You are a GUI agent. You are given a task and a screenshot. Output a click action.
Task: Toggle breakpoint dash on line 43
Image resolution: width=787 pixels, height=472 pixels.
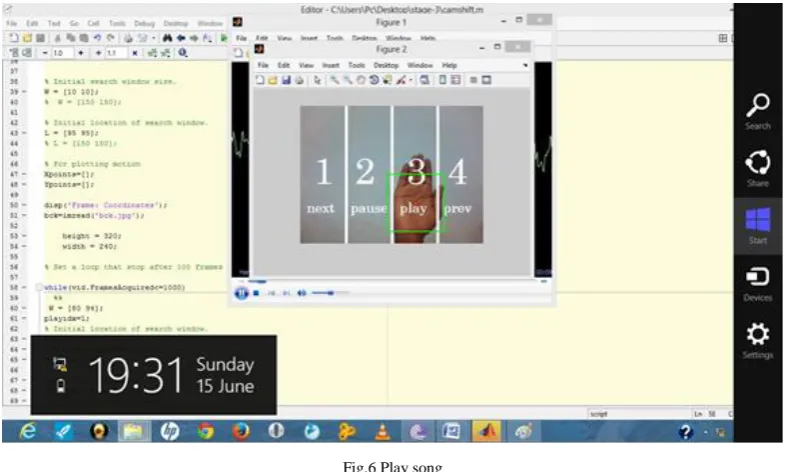point(24,133)
